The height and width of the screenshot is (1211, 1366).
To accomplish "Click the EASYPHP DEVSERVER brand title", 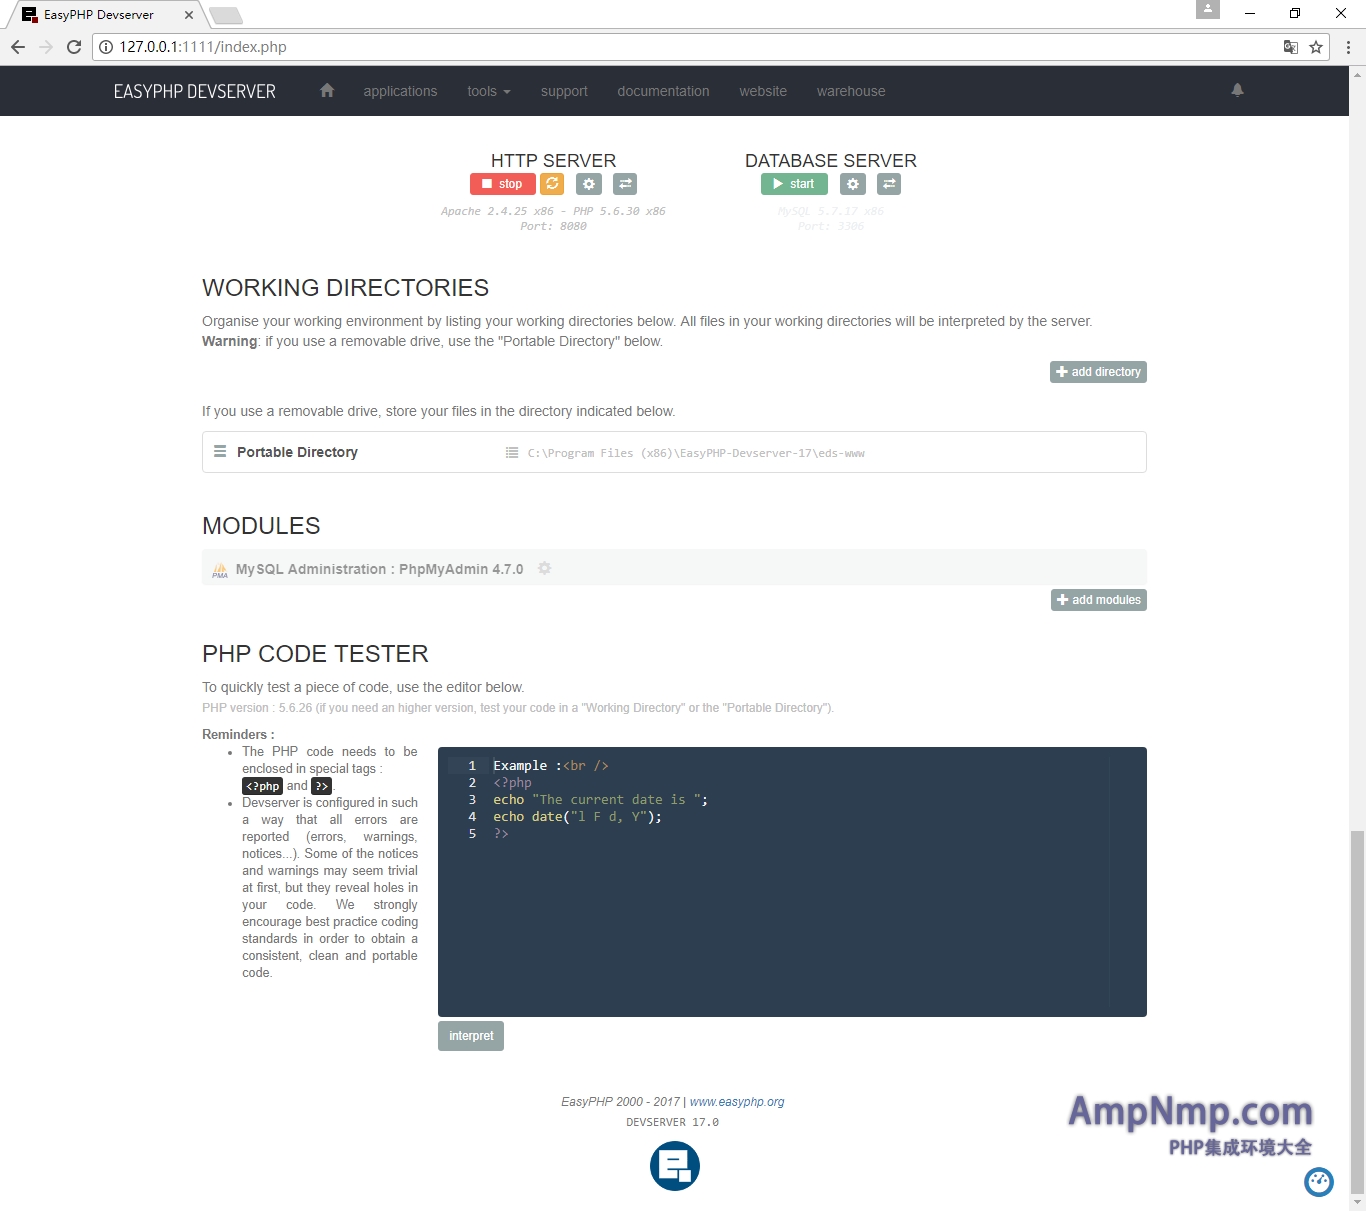I will [x=195, y=91].
